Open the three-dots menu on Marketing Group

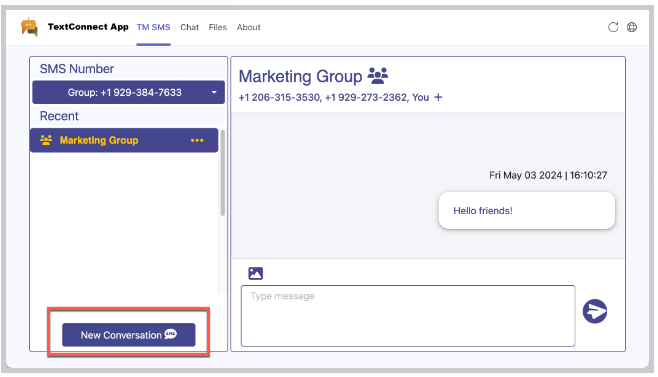point(197,140)
